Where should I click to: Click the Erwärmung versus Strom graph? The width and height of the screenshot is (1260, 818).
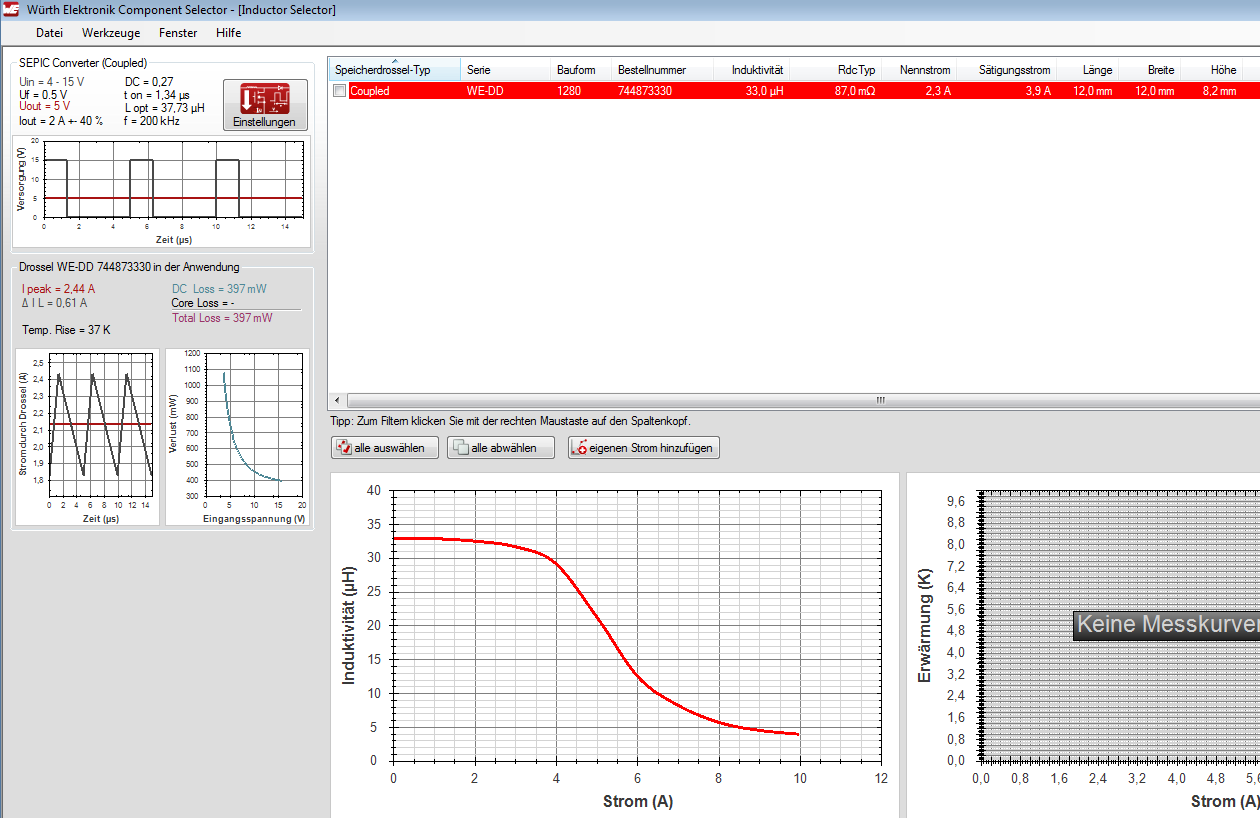point(1084,646)
